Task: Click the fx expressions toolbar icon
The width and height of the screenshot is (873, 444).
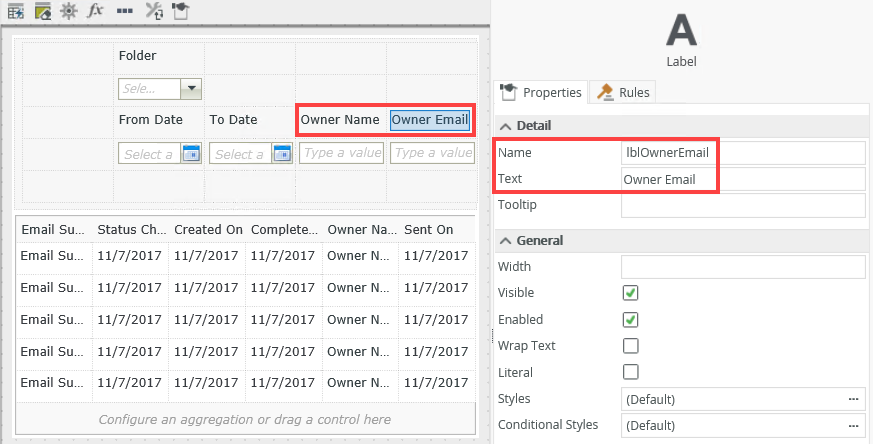Action: coord(95,11)
